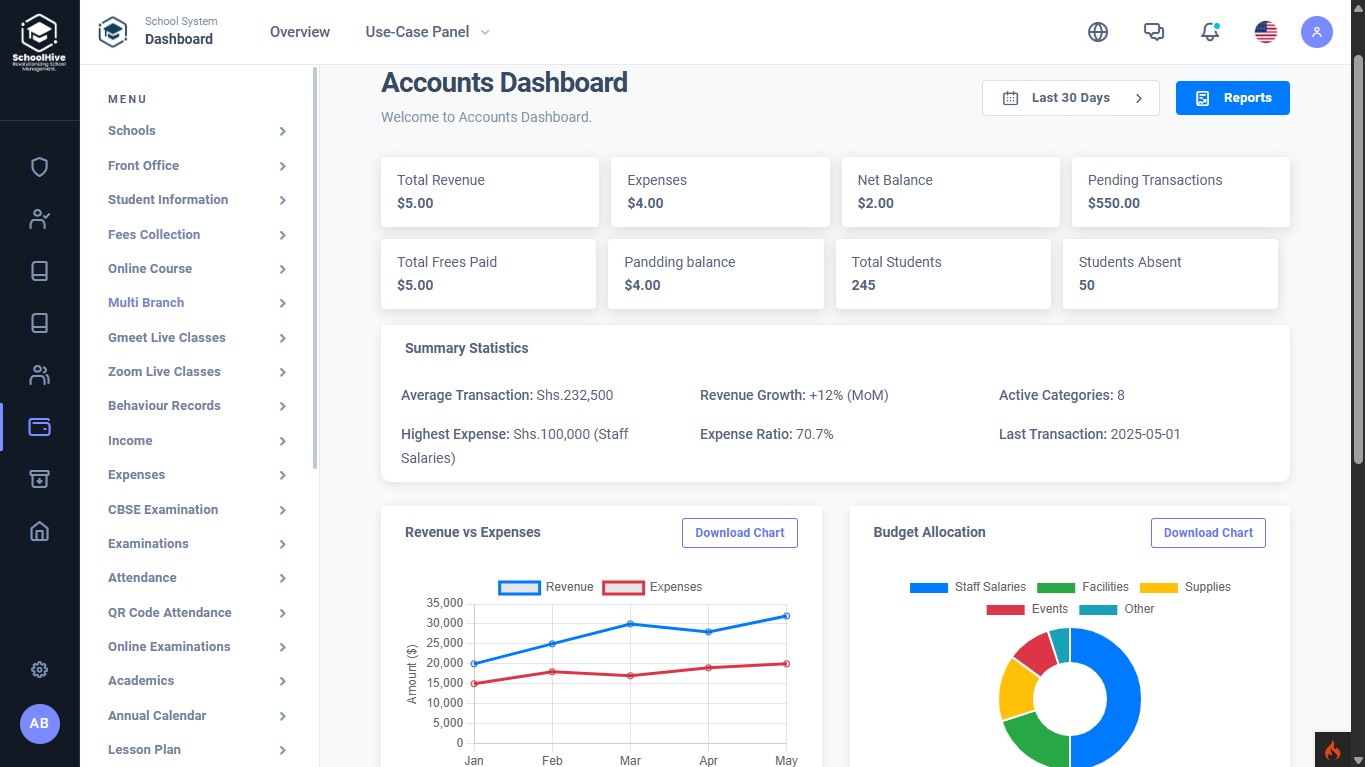Toggle the Revenue series in chart legend
This screenshot has height=767, width=1365.
(x=546, y=587)
